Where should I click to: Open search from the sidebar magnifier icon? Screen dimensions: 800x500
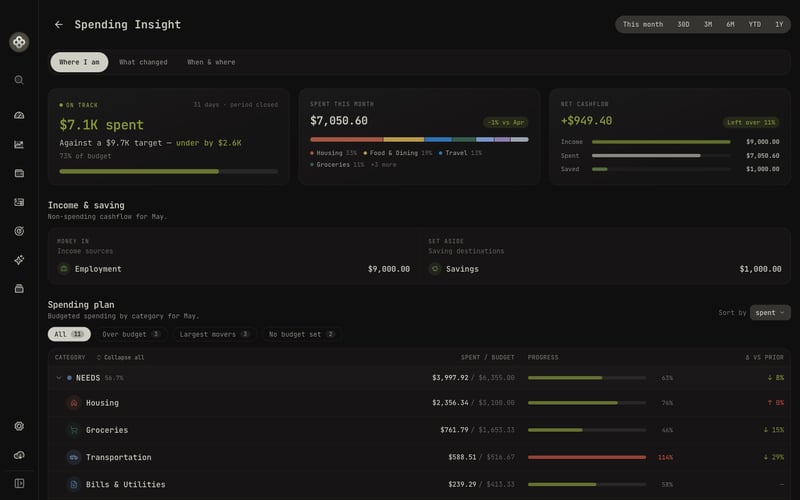19,80
